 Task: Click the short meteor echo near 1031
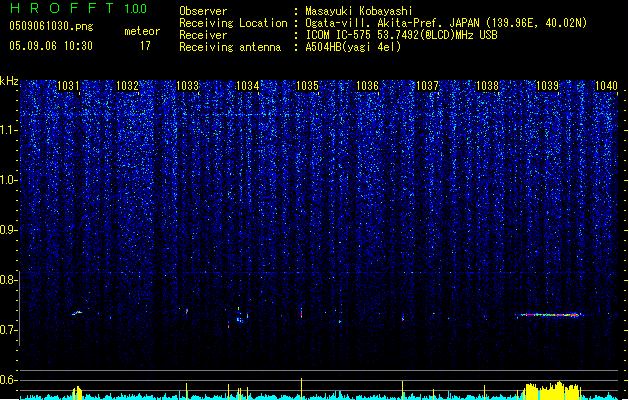(x=77, y=313)
